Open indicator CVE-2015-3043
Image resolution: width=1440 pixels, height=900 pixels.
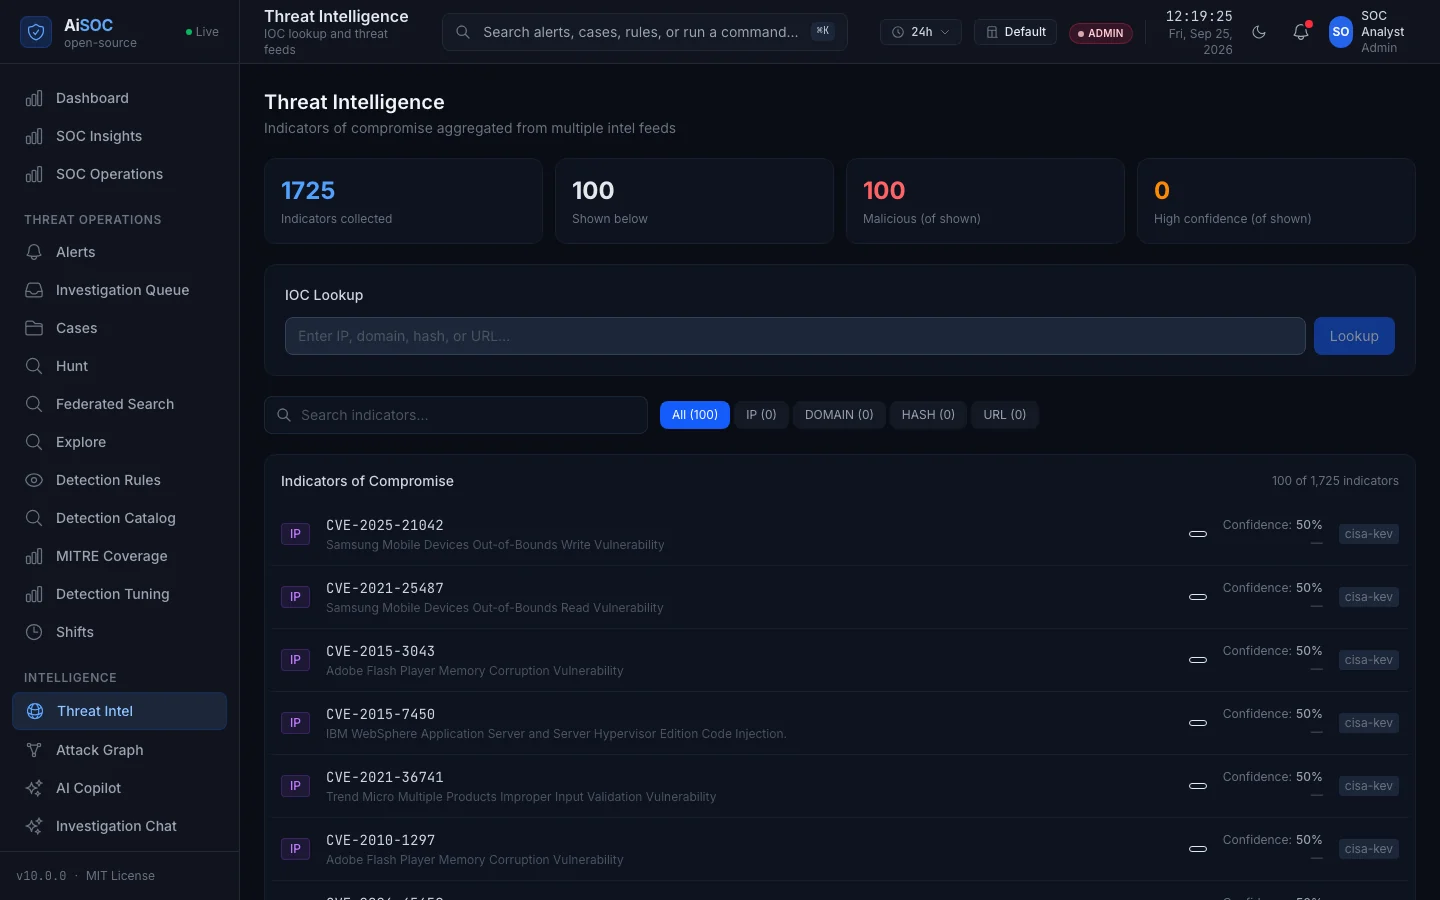840,660
